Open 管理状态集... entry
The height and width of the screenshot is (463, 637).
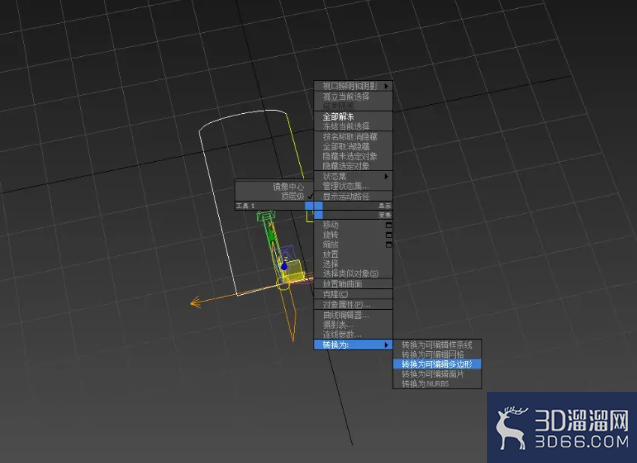[353, 186]
